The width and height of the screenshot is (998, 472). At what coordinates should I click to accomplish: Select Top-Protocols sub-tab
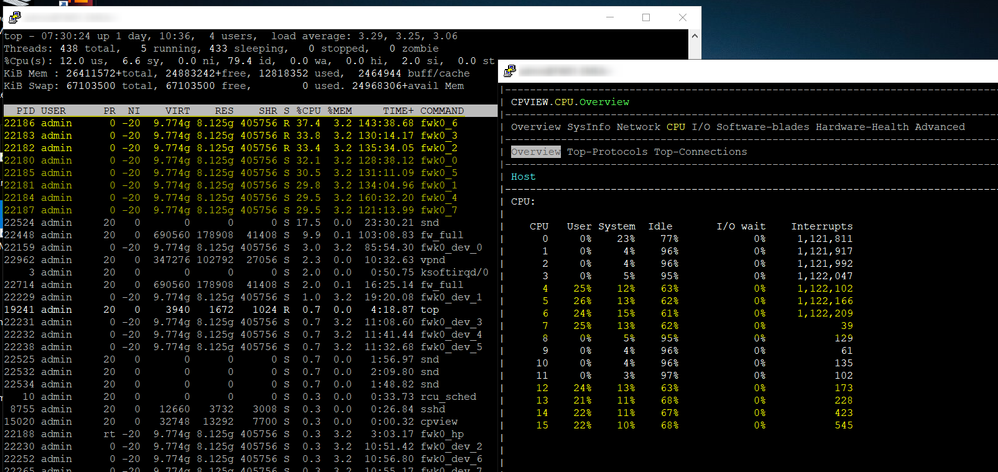pos(608,152)
